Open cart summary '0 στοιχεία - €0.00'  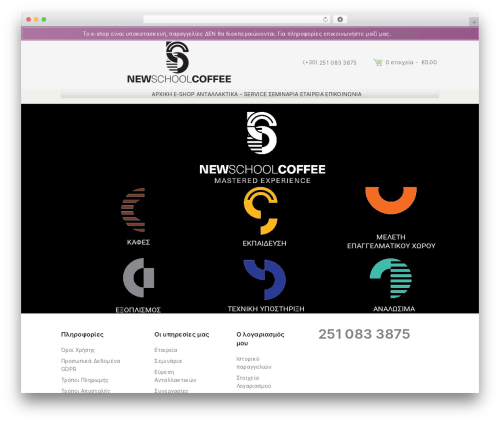tap(411, 62)
